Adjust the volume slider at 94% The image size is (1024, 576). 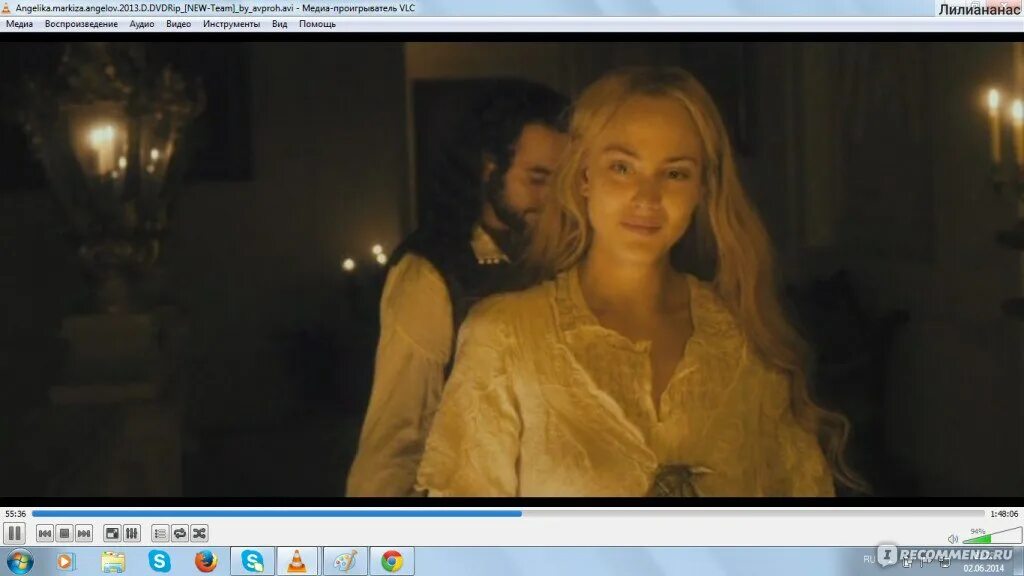(992, 536)
